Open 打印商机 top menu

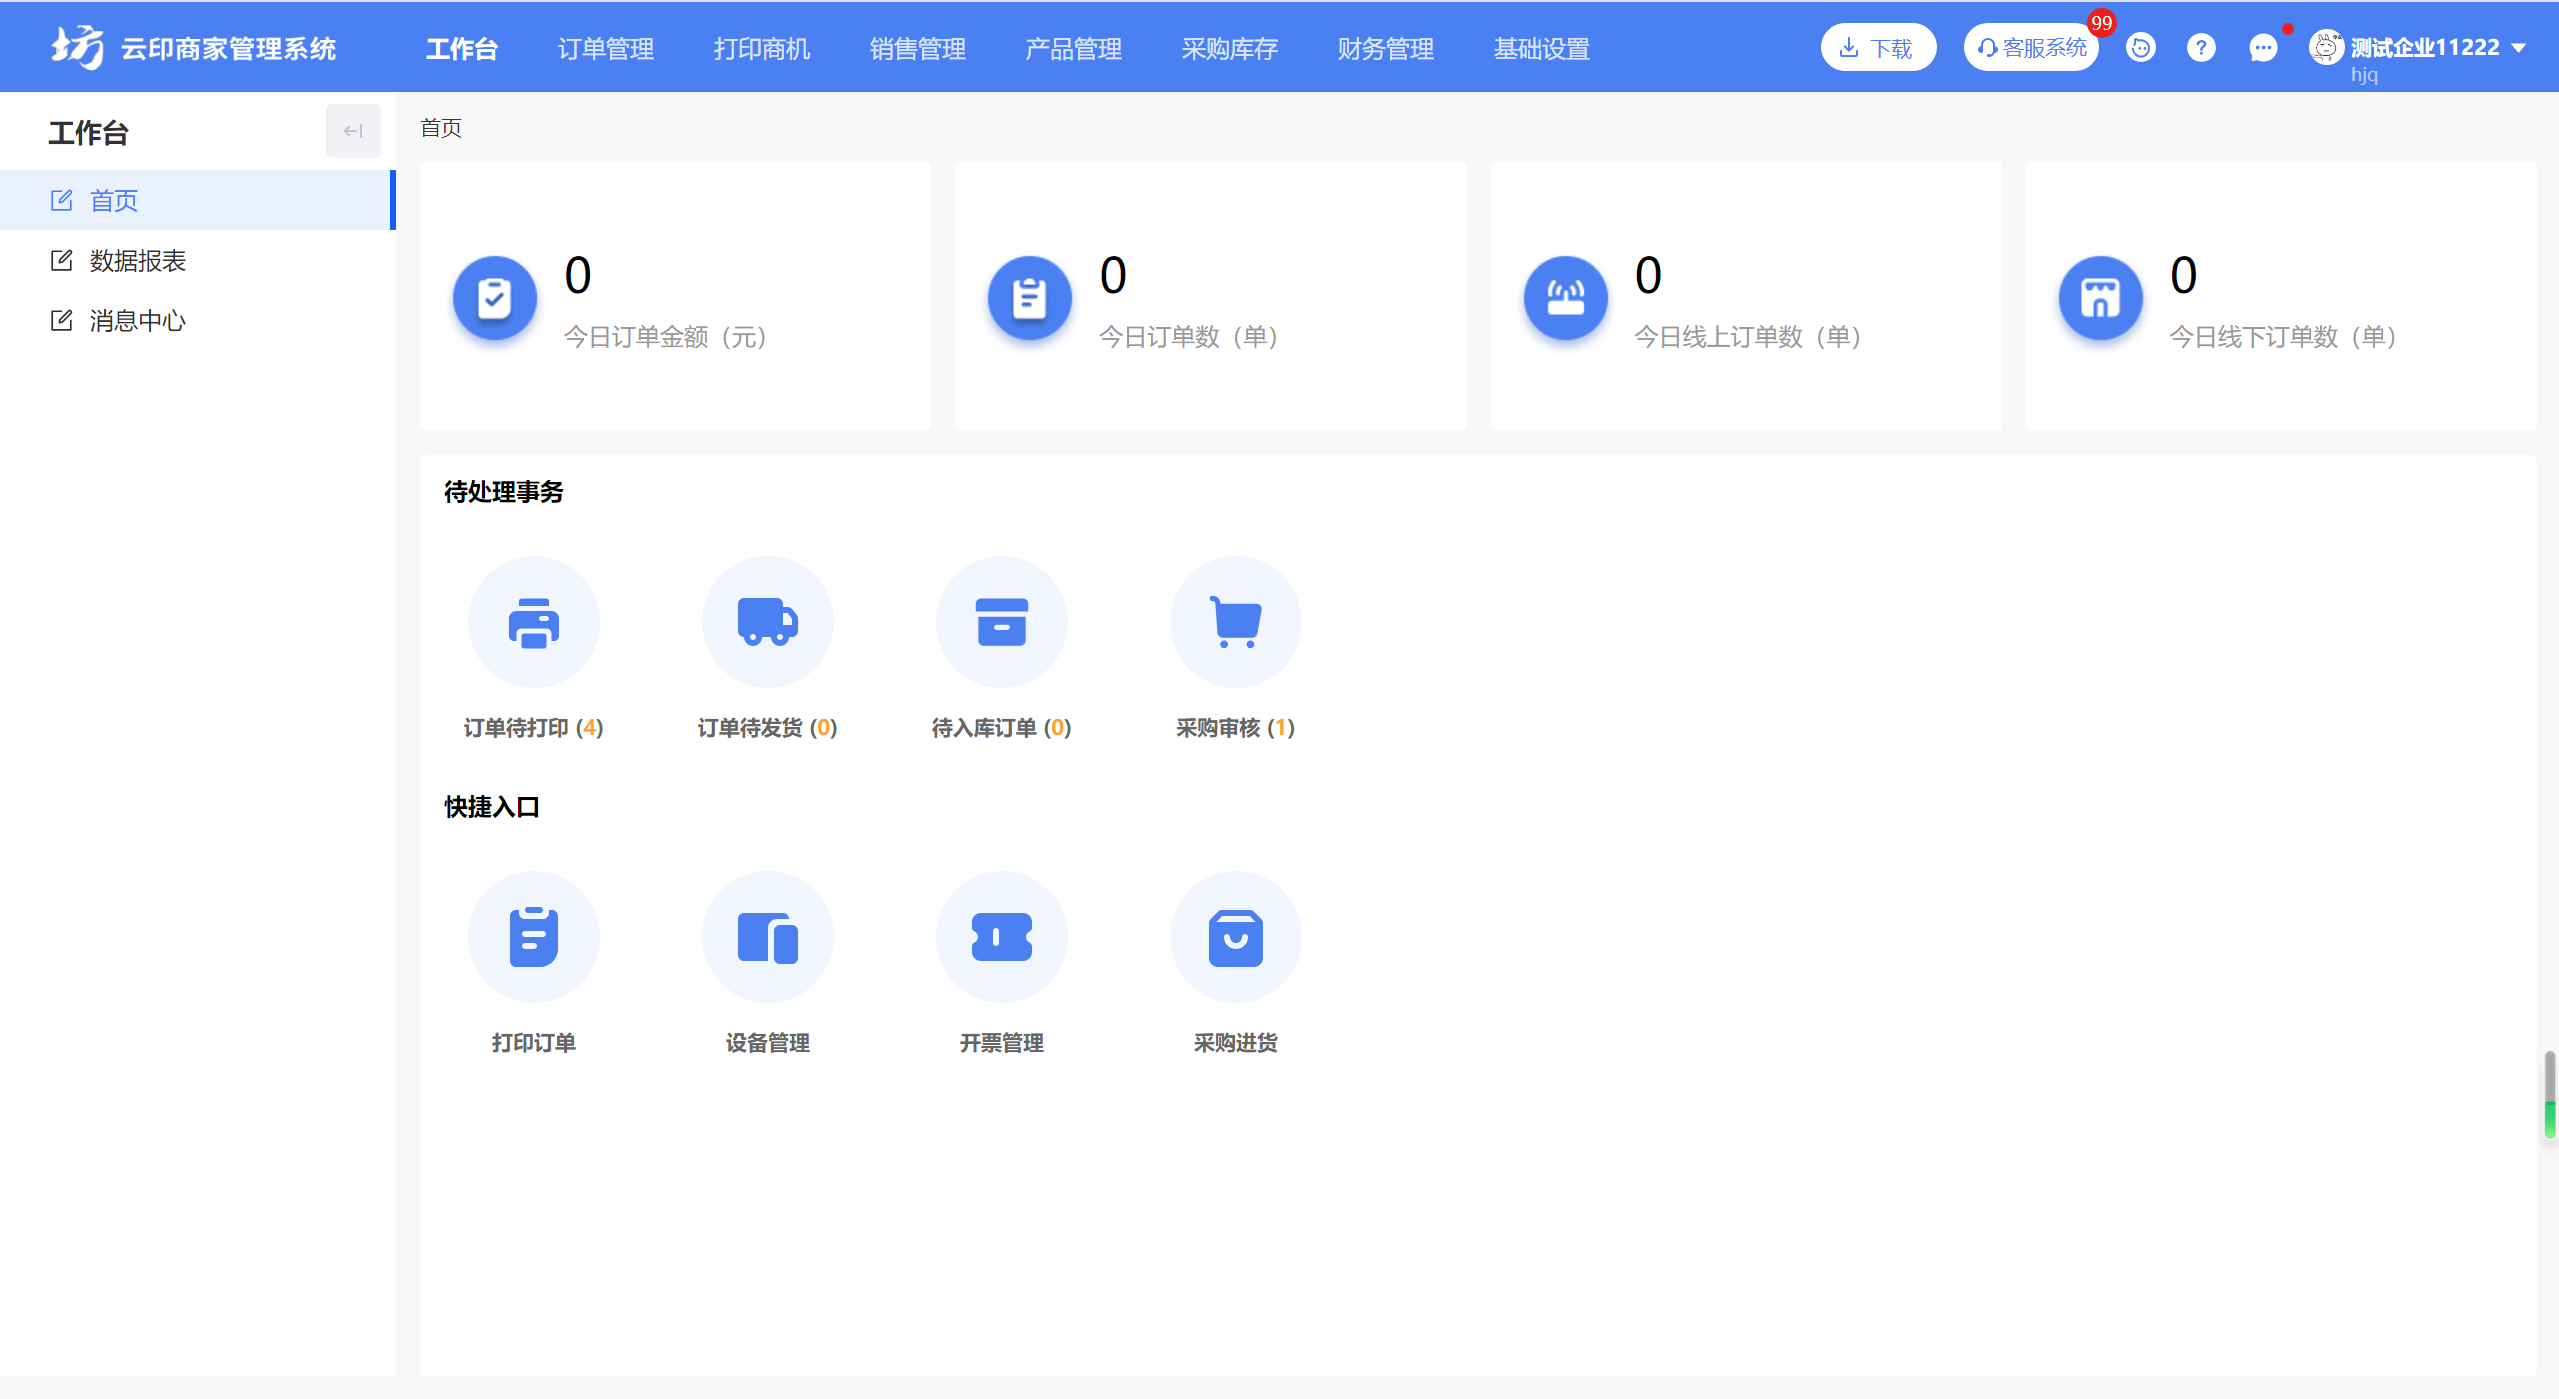(x=762, y=48)
